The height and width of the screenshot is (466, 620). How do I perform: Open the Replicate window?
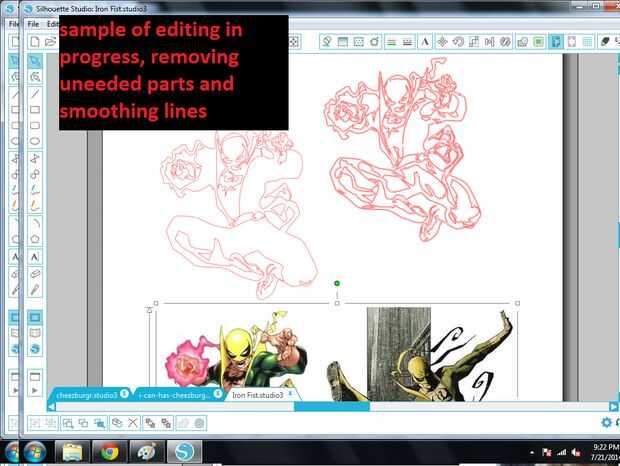(505, 42)
